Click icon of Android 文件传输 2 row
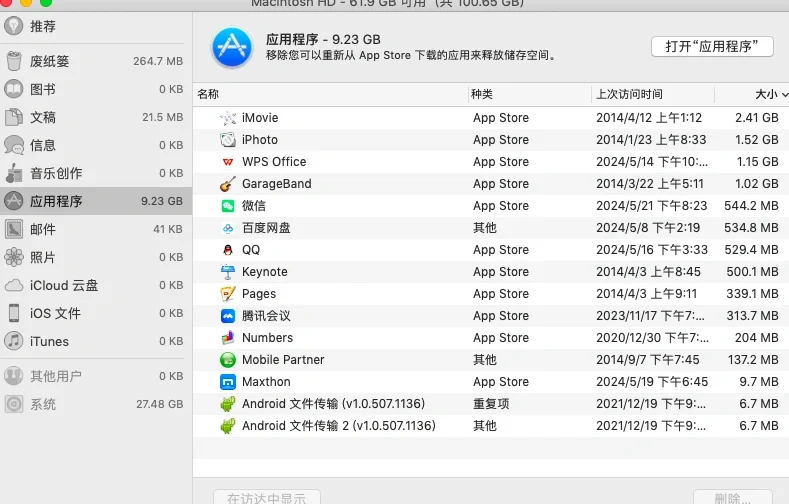The width and height of the screenshot is (789, 504). [228, 426]
